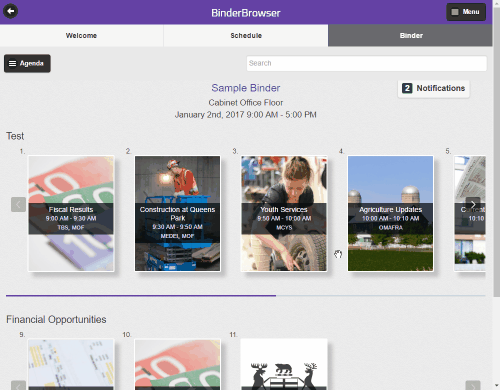Open the Agenda hamburger button
This screenshot has height=390, width=500.
(x=27, y=63)
